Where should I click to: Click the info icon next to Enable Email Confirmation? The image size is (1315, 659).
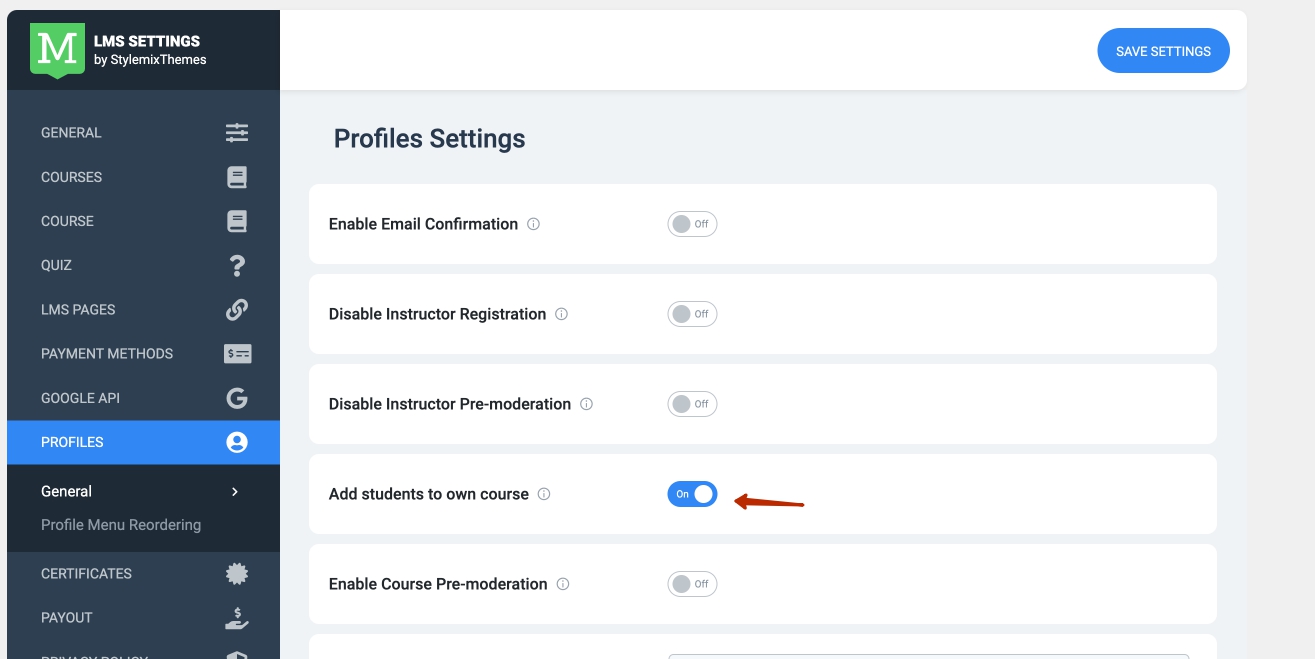click(x=533, y=224)
